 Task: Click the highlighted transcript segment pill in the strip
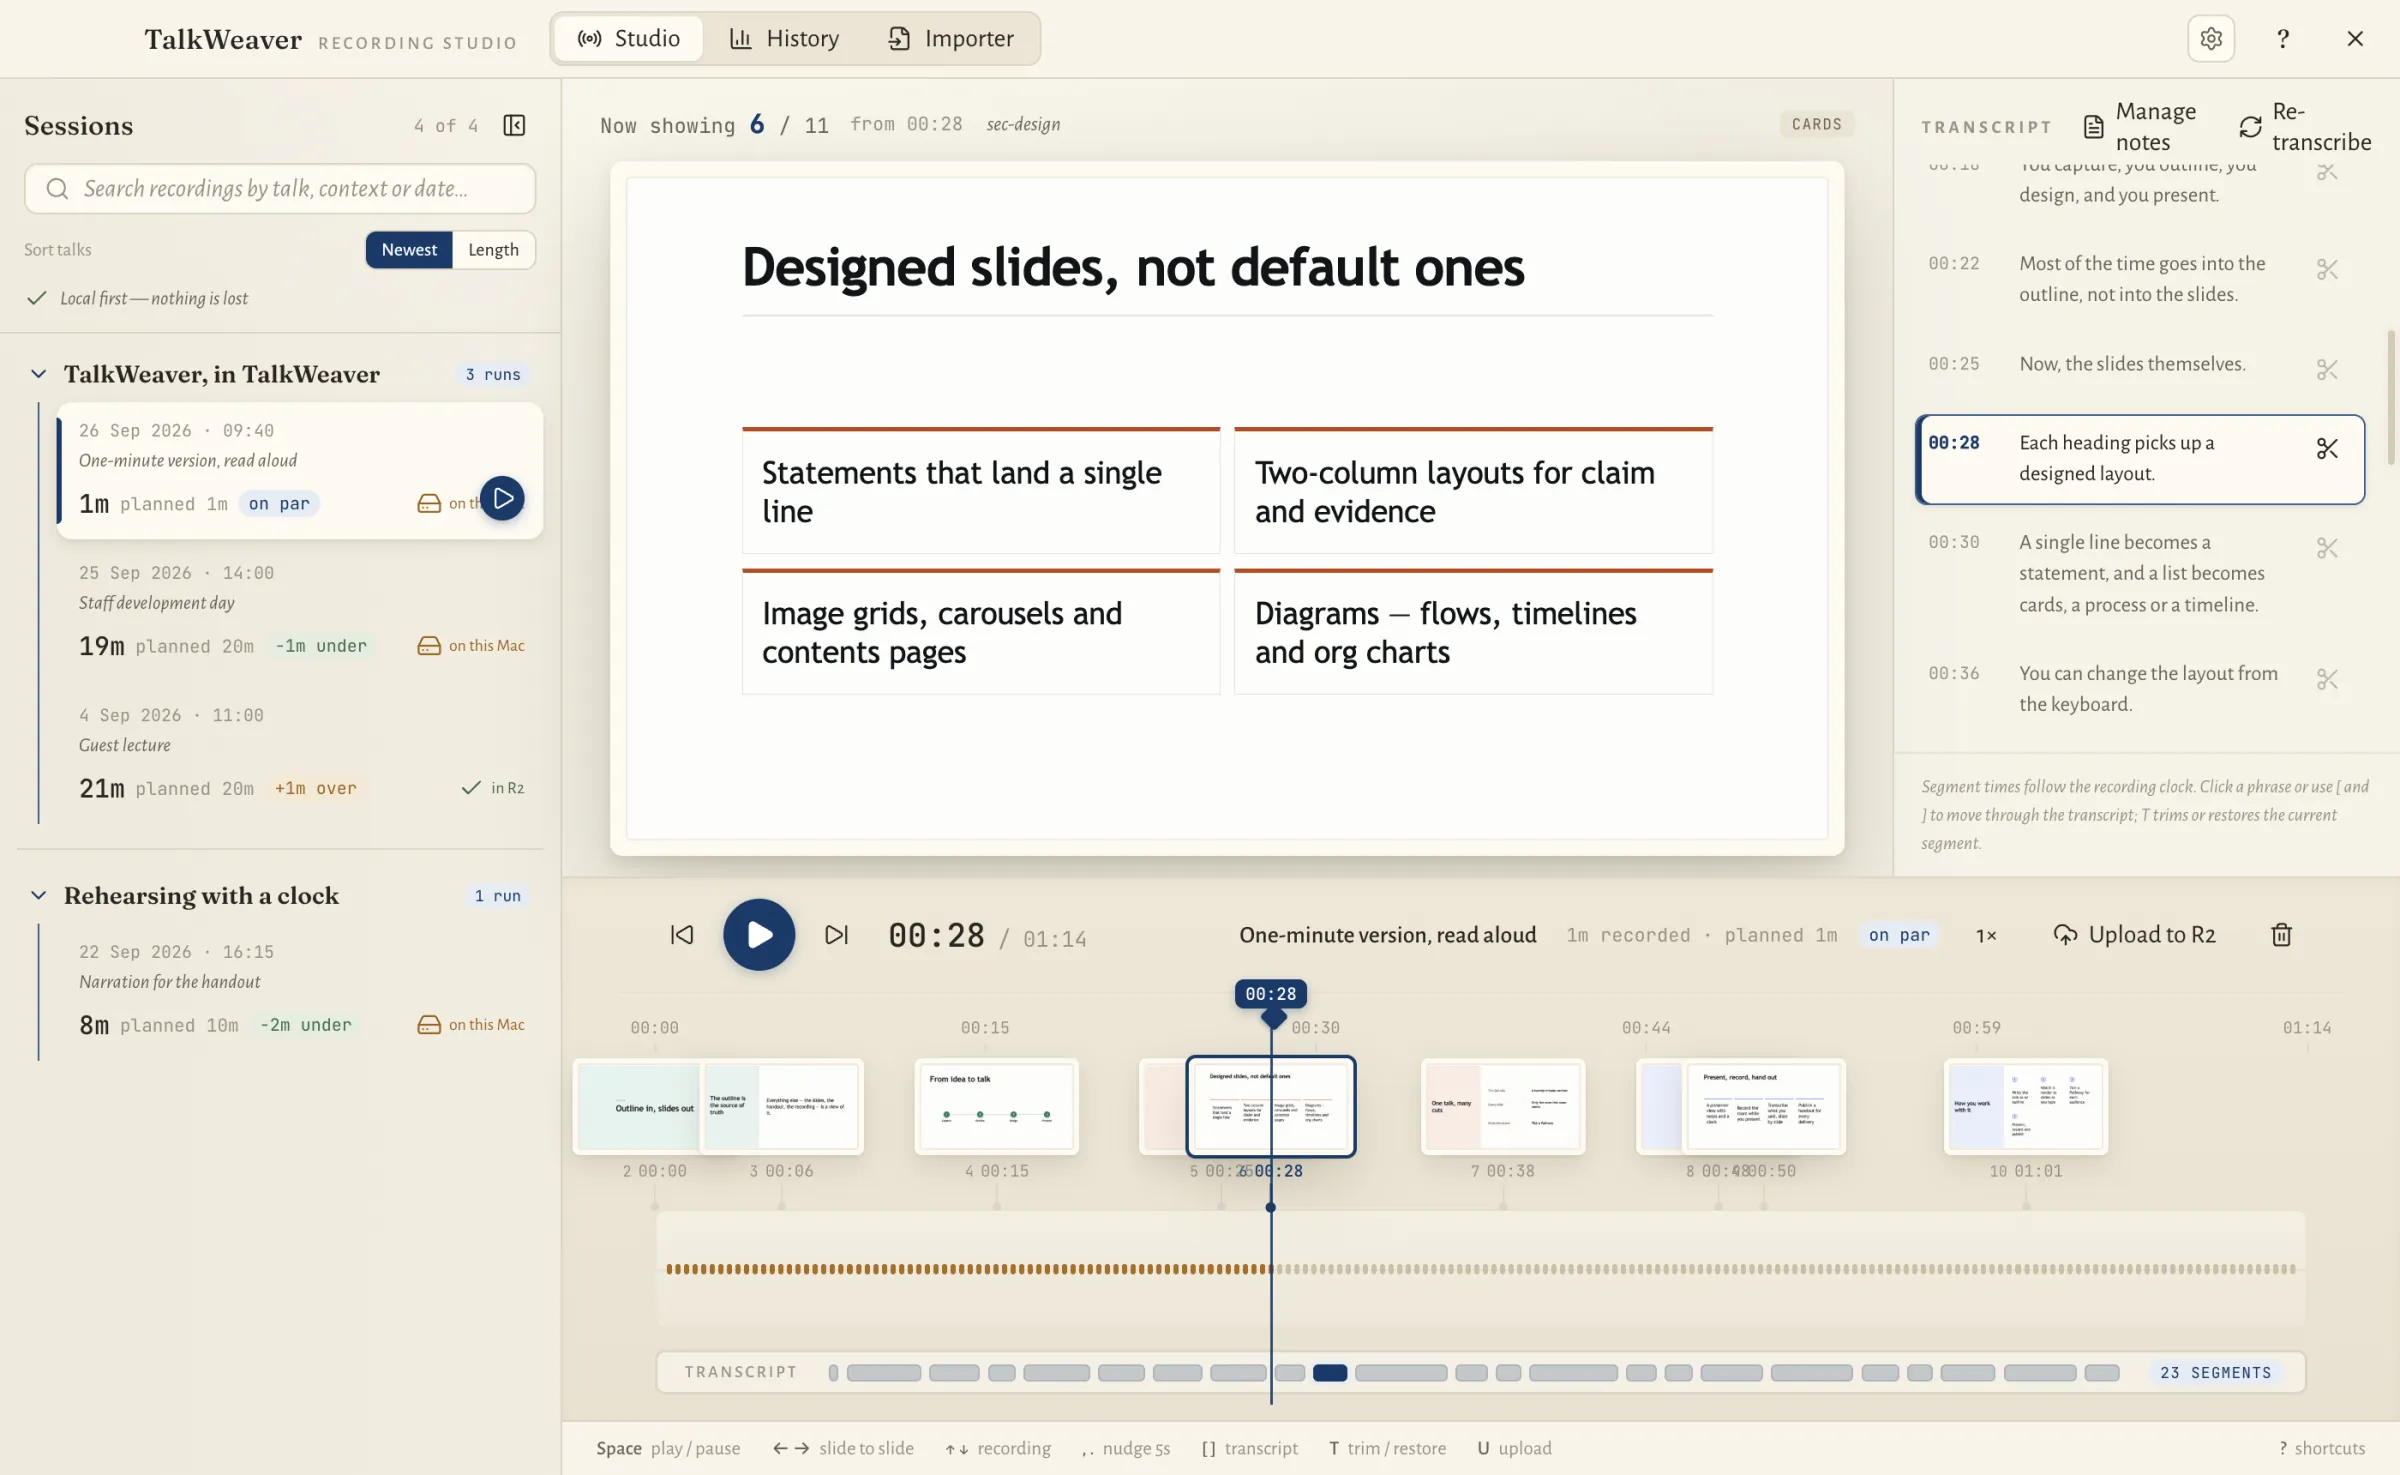[1329, 1373]
